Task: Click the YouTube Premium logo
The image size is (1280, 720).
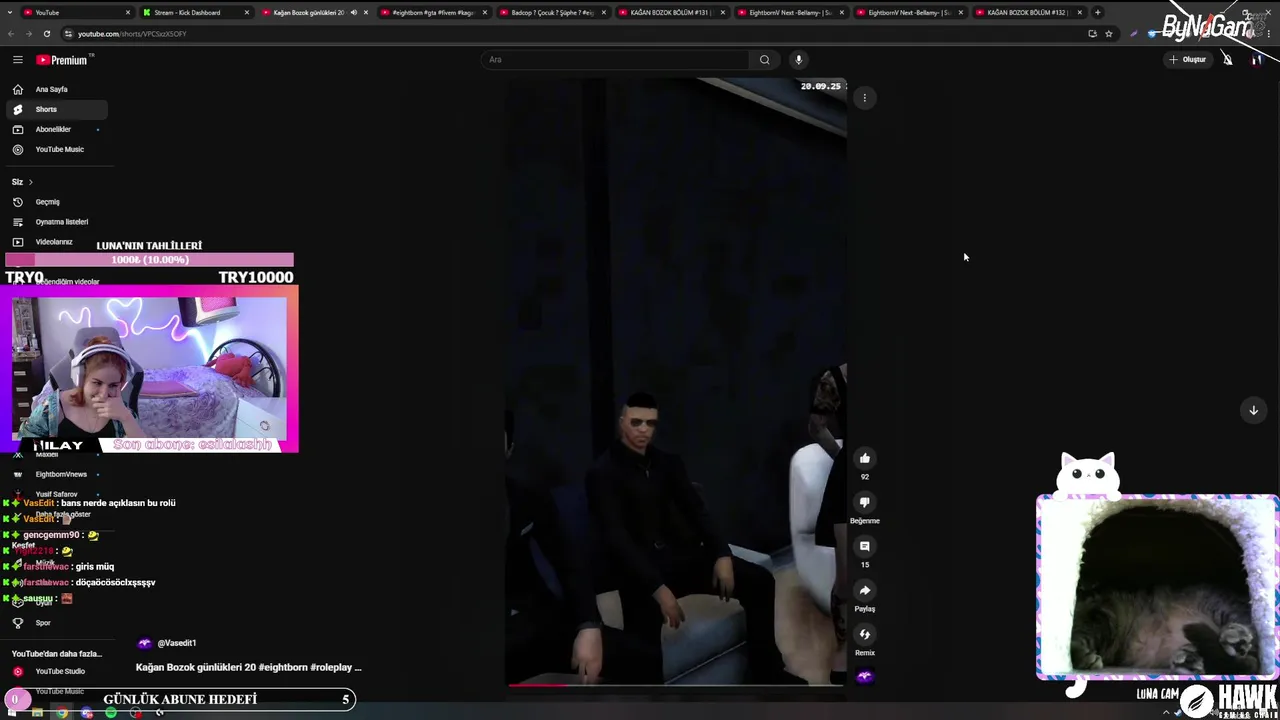Action: coord(64,60)
